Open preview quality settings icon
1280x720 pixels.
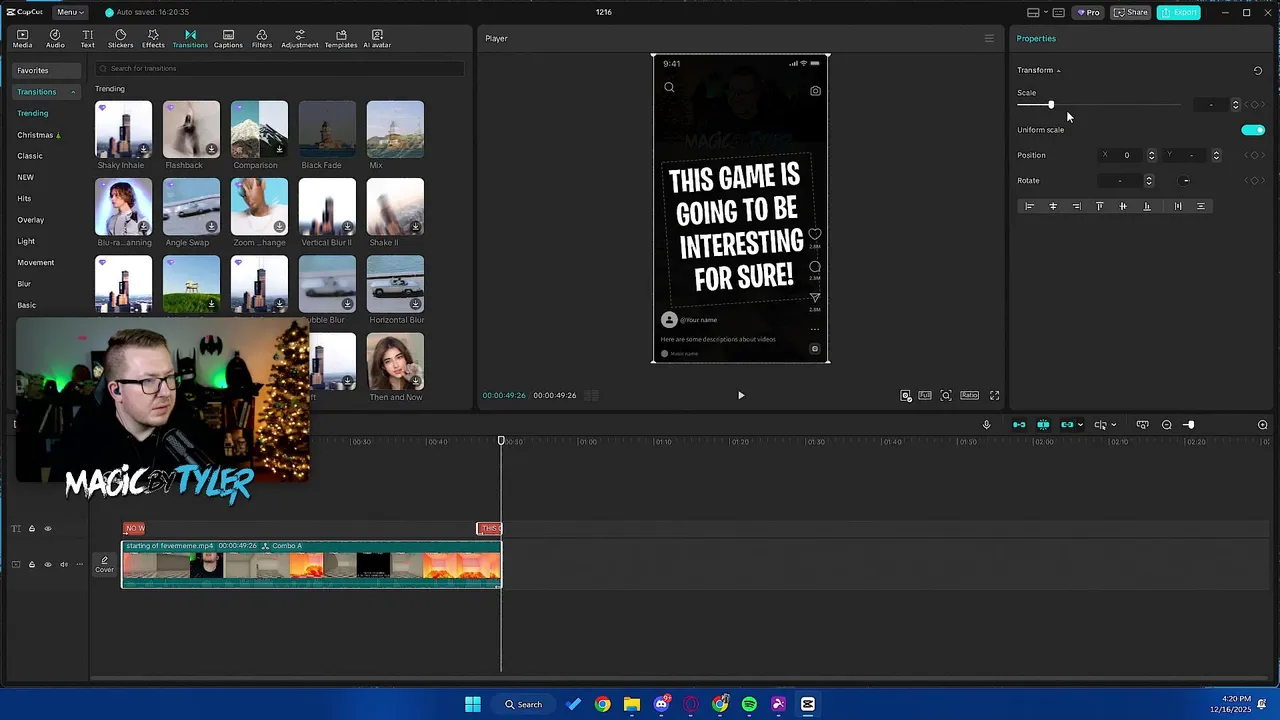pyautogui.click(x=906, y=395)
